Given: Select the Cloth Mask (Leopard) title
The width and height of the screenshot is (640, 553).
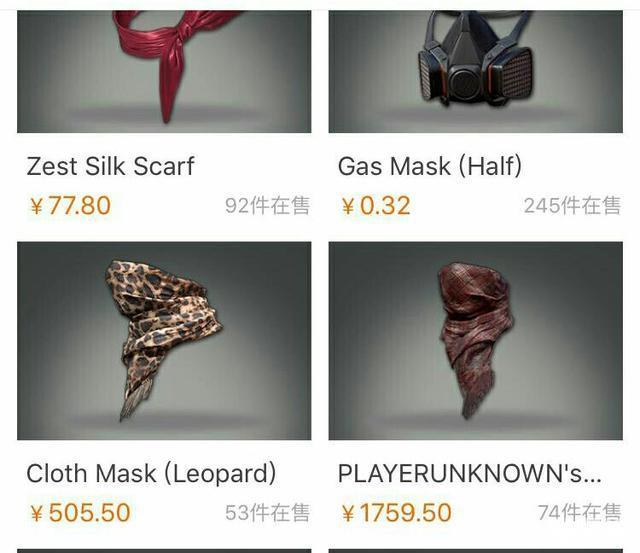Looking at the screenshot, I should click(151, 473).
